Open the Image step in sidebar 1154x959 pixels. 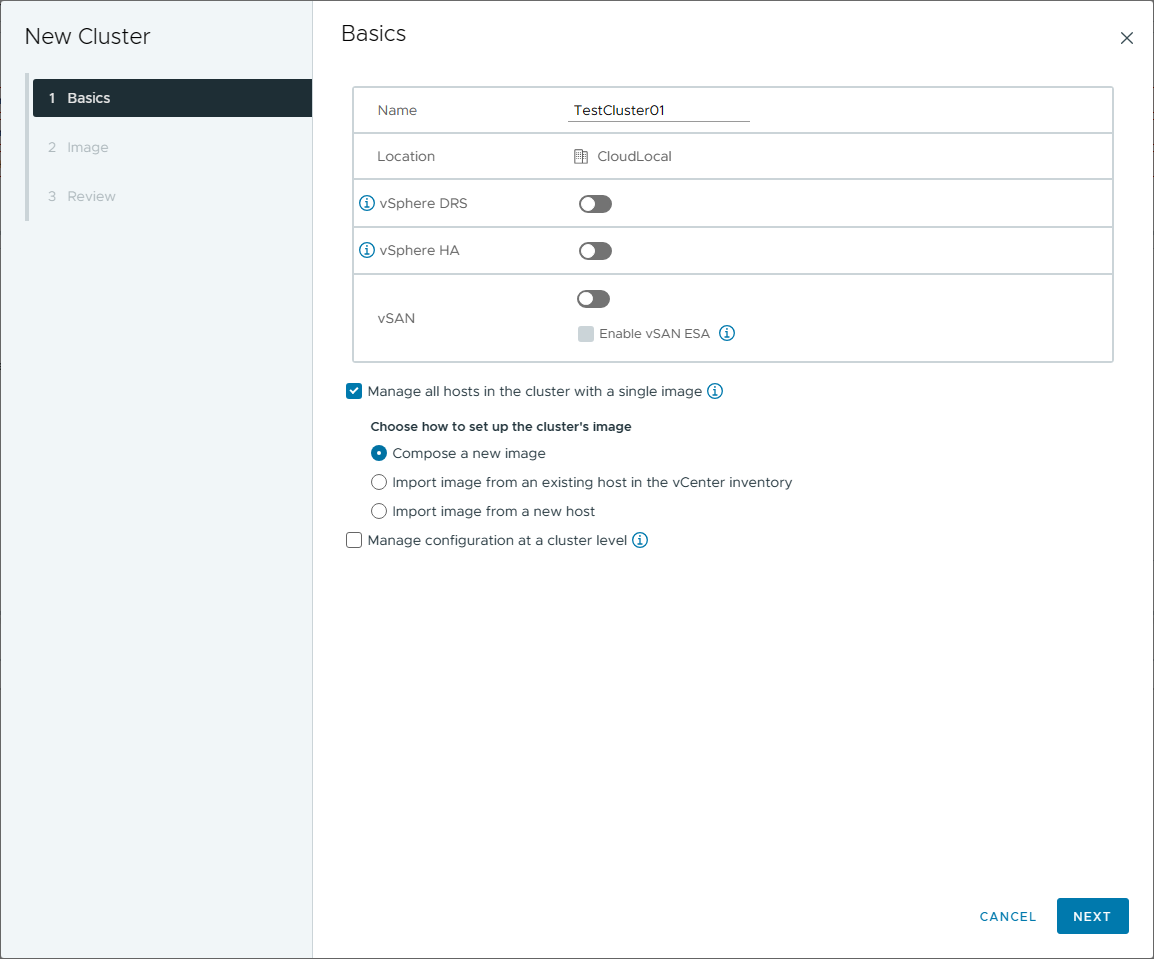pyautogui.click(x=88, y=148)
